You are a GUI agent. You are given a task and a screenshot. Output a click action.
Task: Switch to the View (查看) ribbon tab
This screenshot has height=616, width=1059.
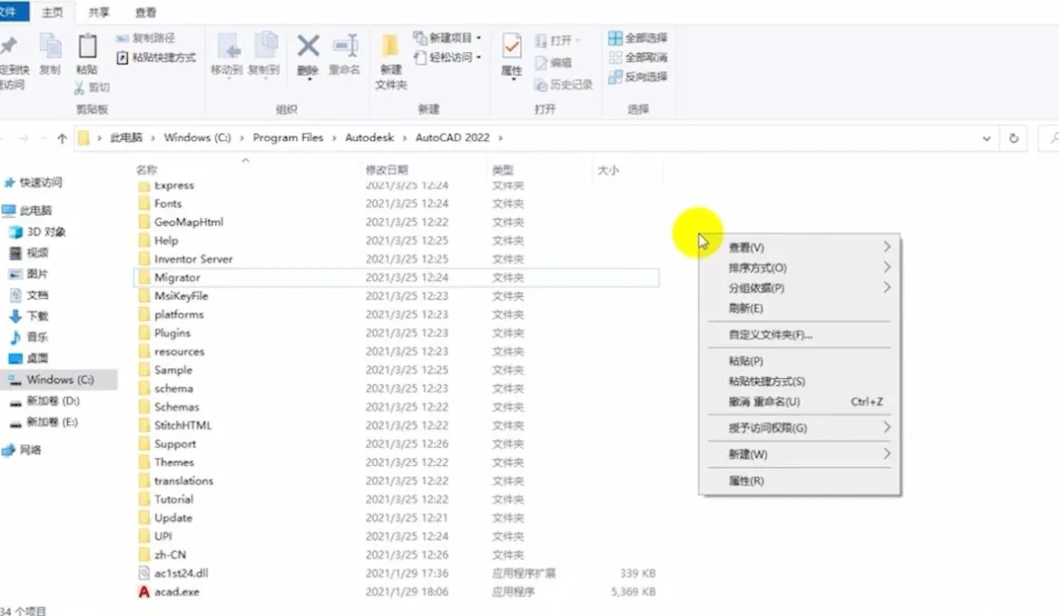(145, 12)
